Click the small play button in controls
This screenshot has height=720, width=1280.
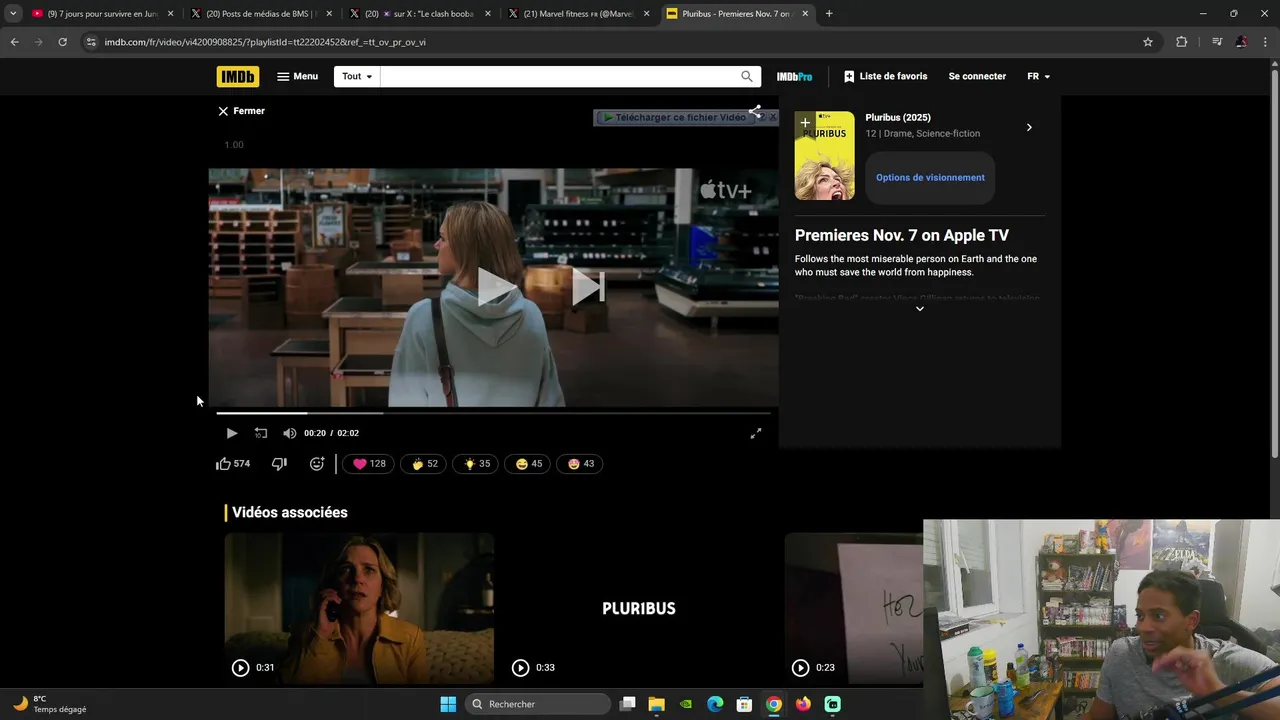pos(231,433)
